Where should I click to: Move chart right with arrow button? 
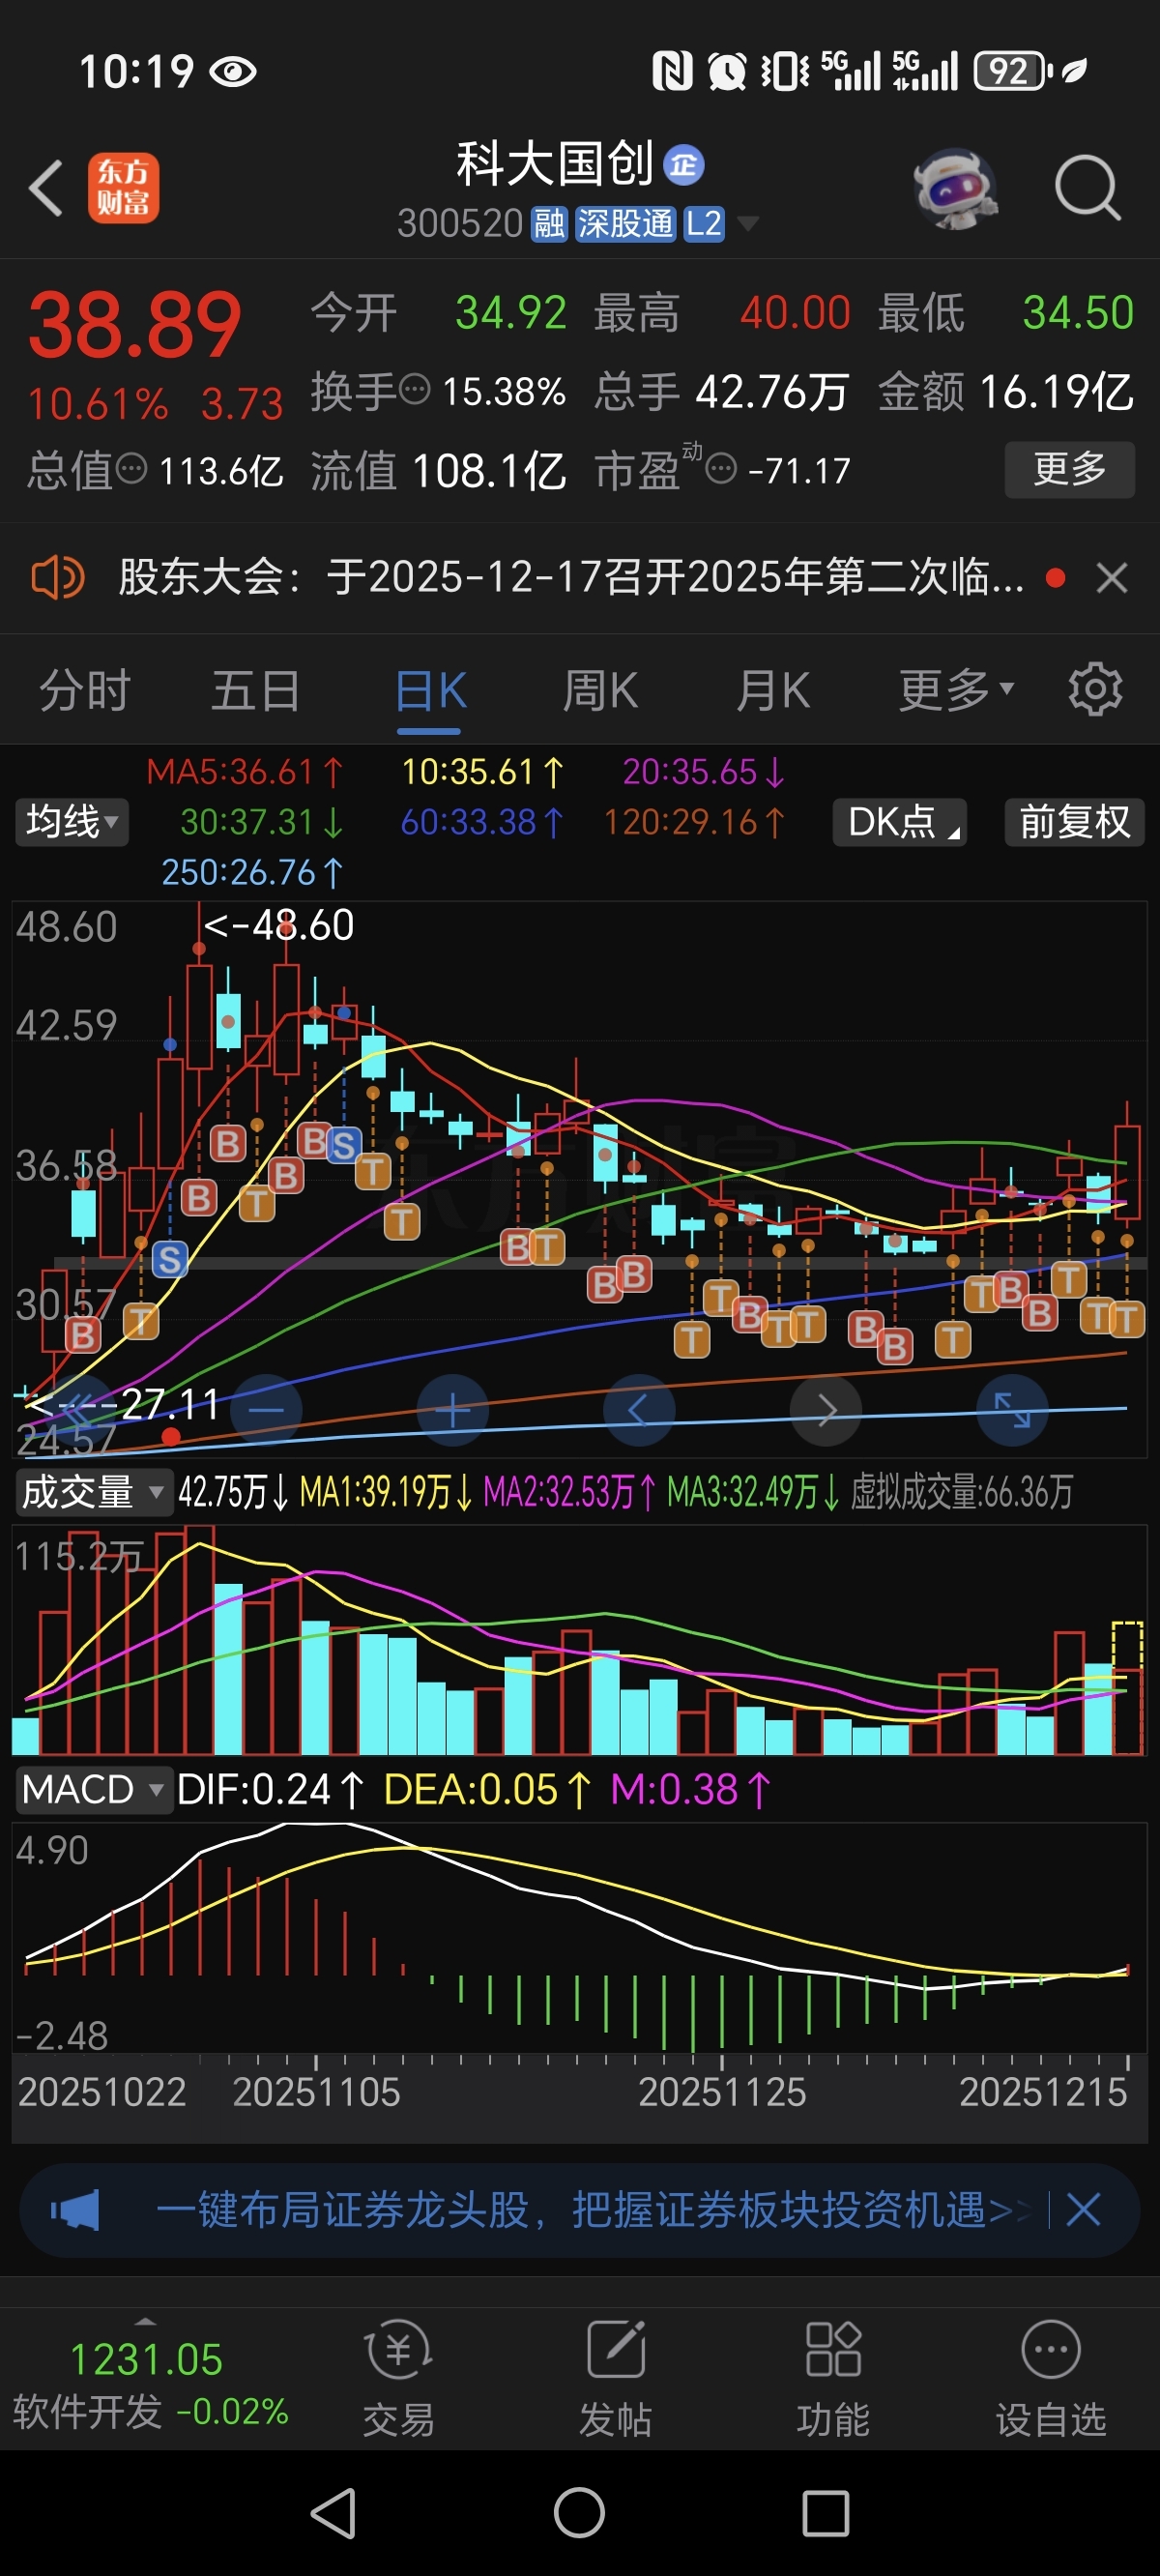[826, 1410]
